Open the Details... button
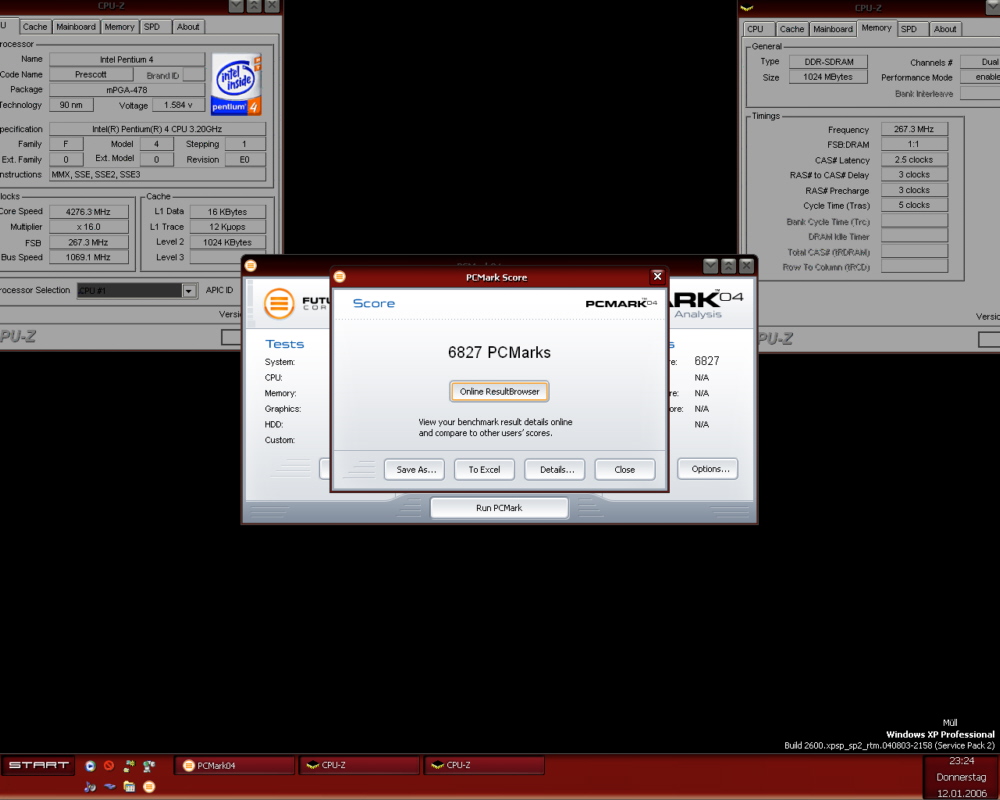This screenshot has width=1000, height=800. tap(557, 470)
